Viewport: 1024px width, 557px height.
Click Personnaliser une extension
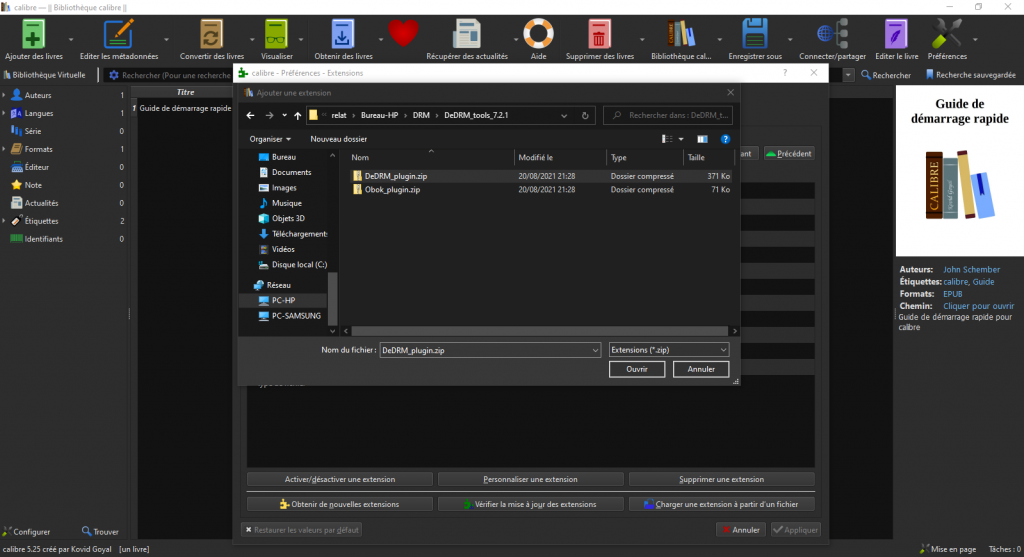[x=530, y=479]
